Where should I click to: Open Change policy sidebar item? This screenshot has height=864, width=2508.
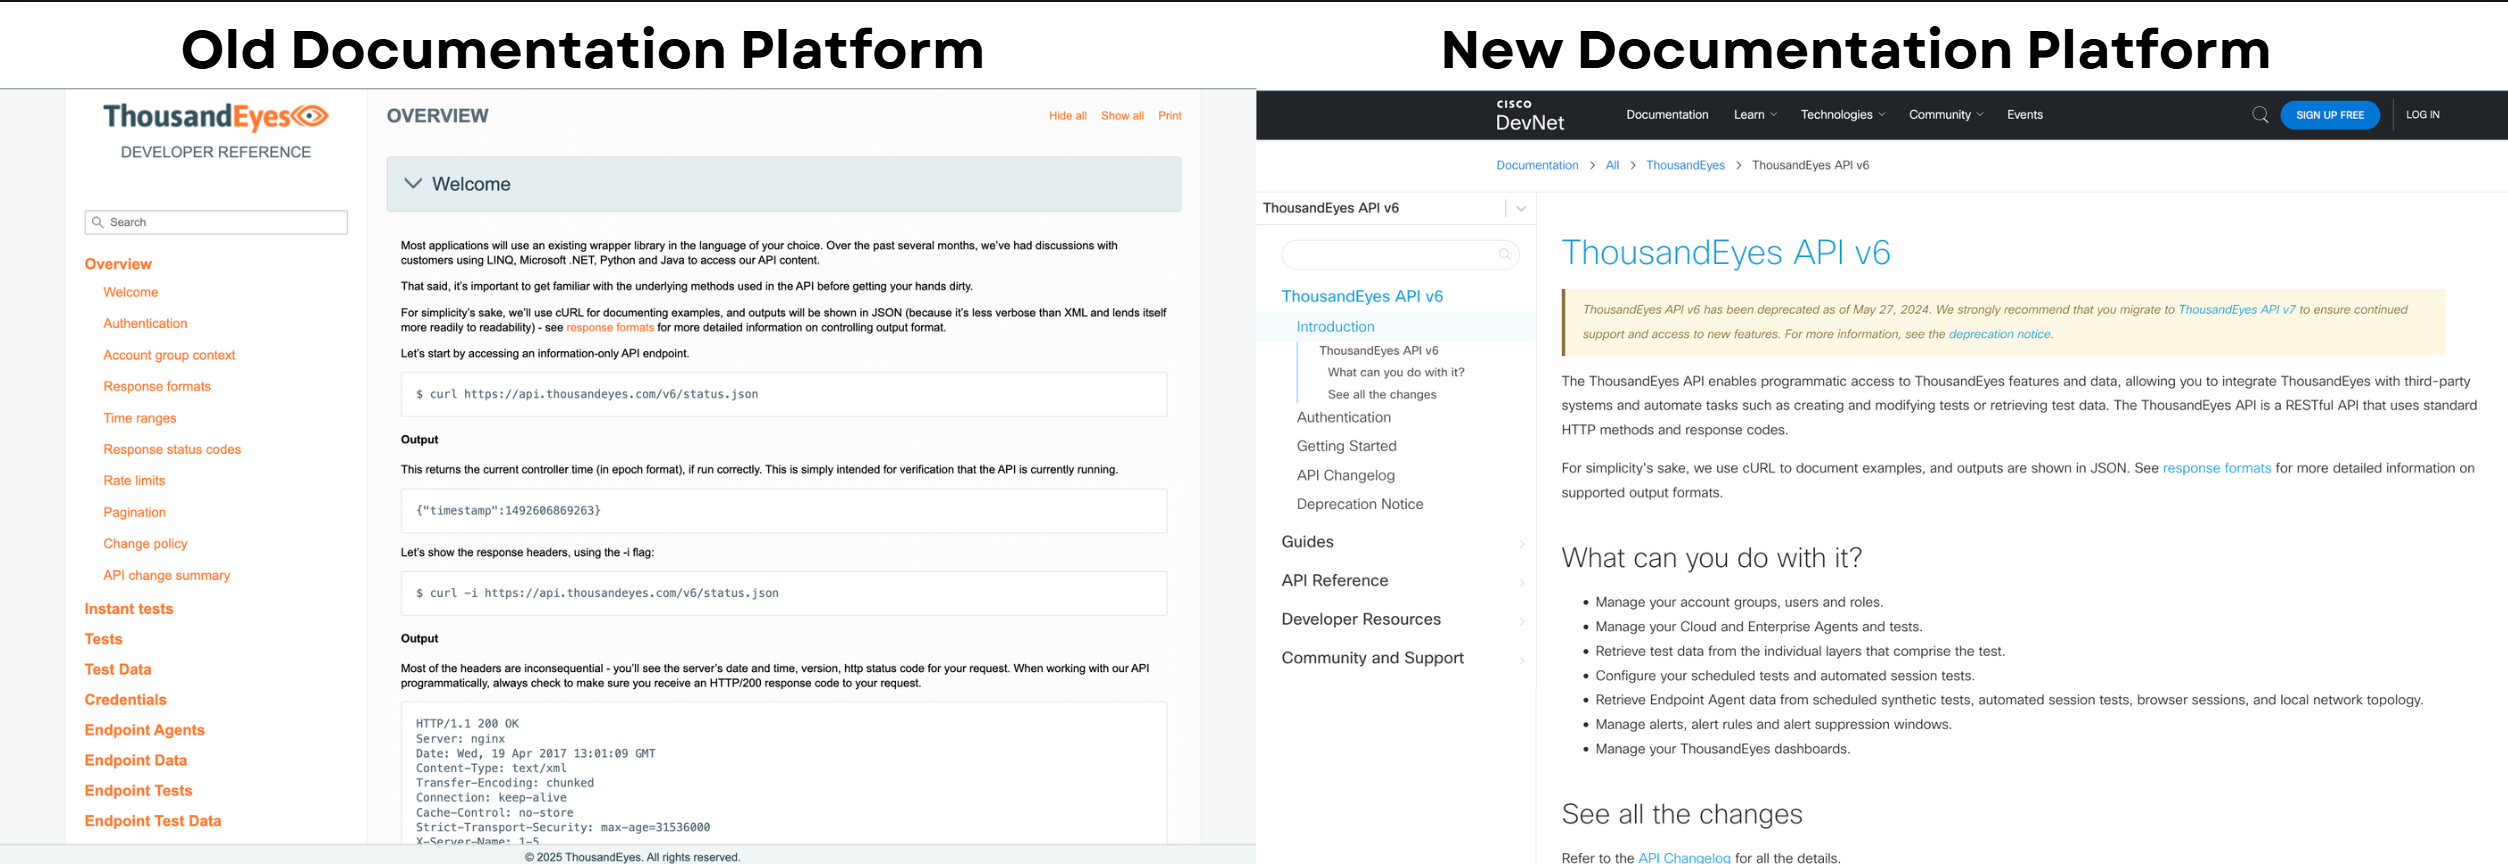pyautogui.click(x=145, y=543)
